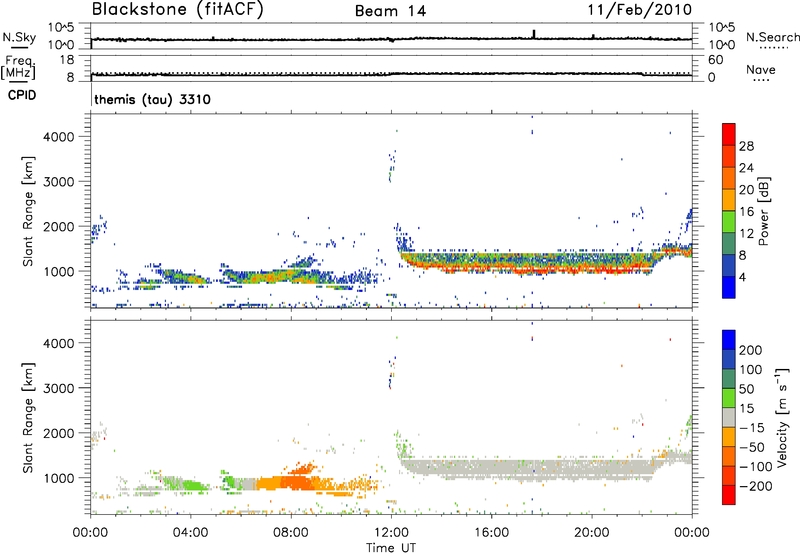This screenshot has height=554, width=800.
Task: Click the 'Nave' legend label
Action: [x=761, y=70]
